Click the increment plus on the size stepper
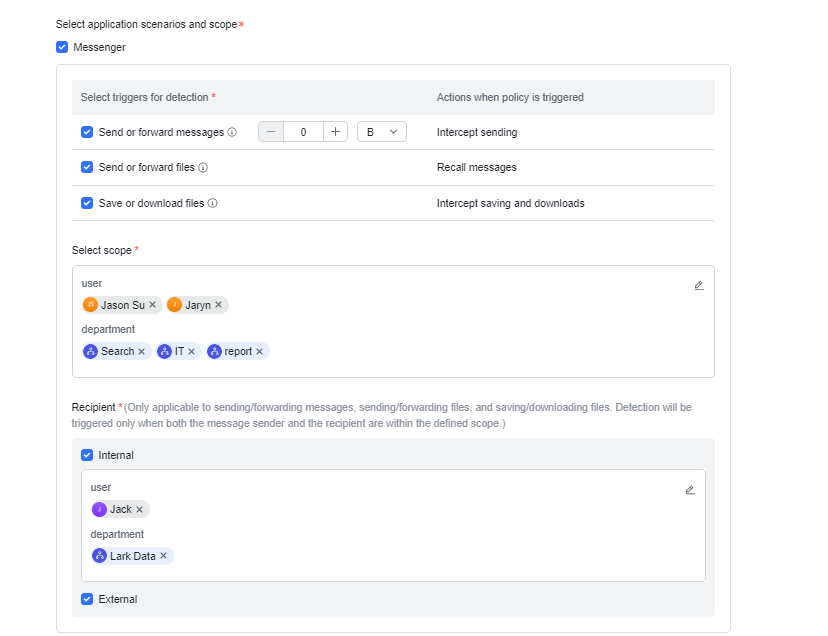 pos(335,132)
